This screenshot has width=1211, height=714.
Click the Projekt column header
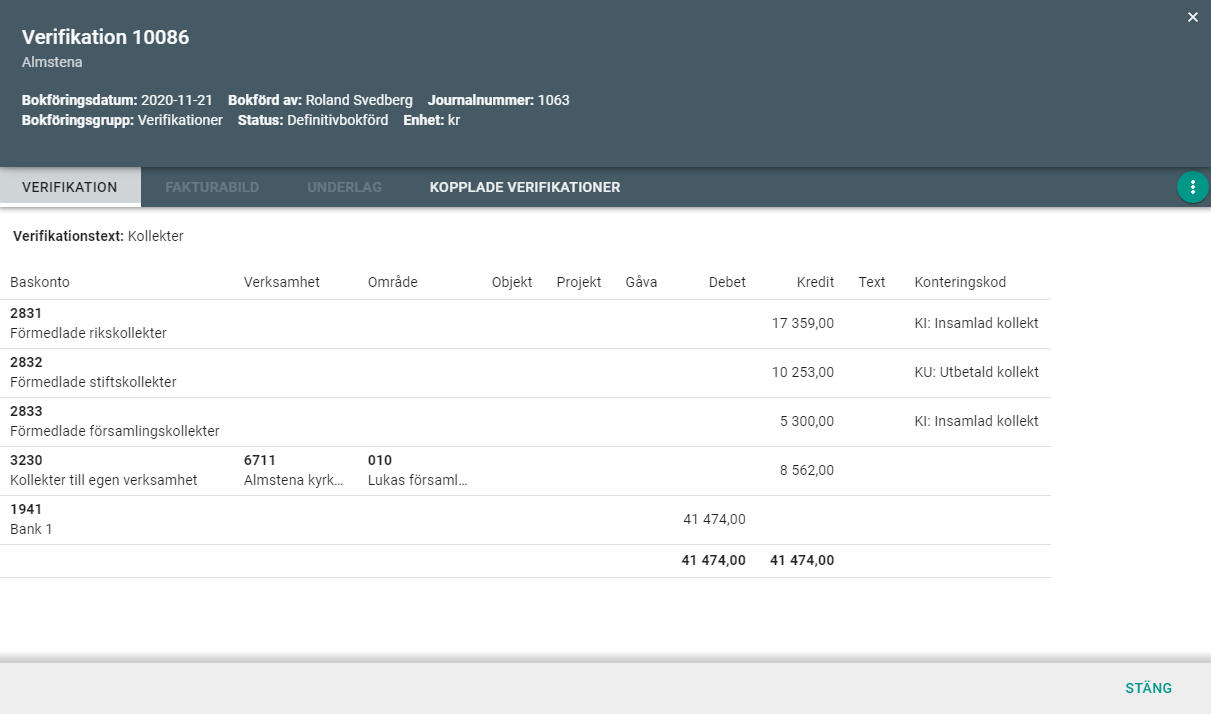coord(579,282)
